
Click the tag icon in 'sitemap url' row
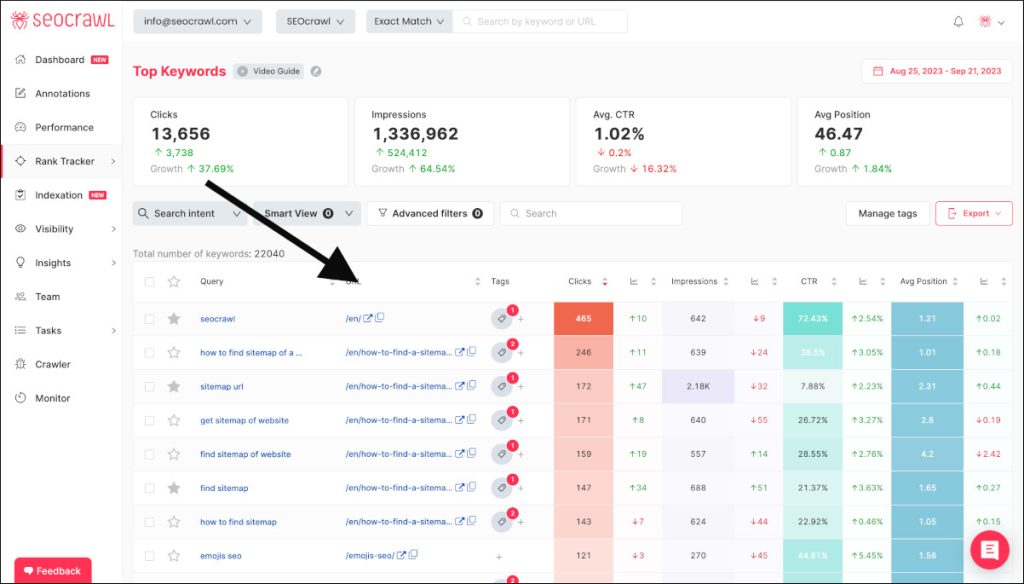click(501, 387)
